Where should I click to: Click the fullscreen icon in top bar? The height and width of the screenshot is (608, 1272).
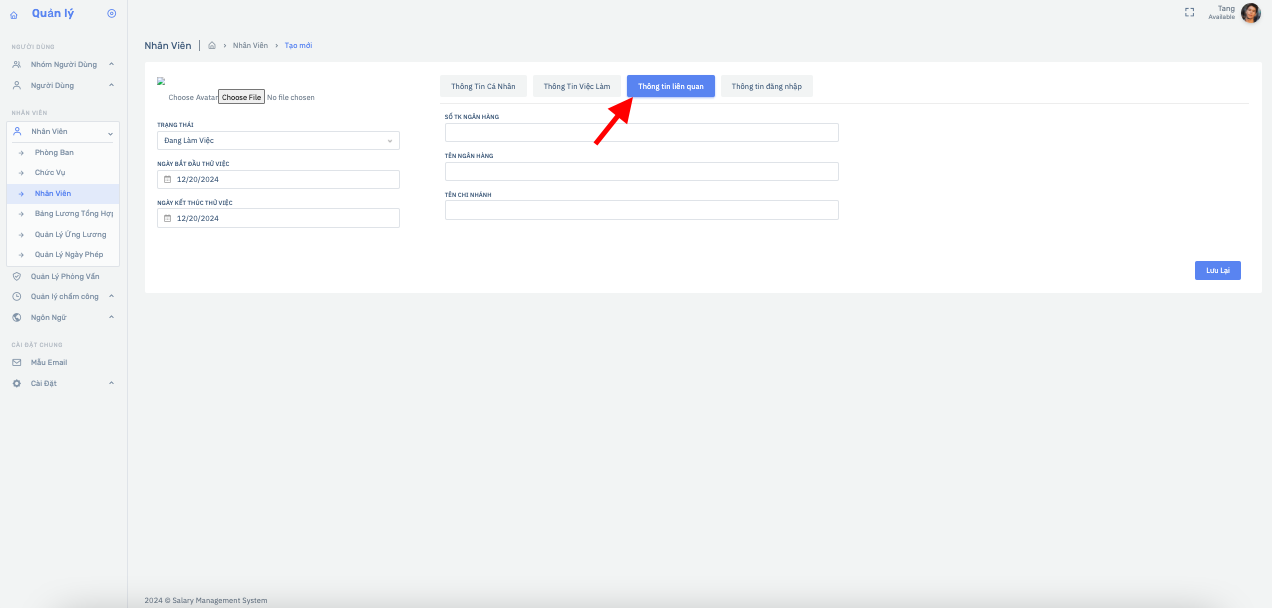(x=1189, y=13)
